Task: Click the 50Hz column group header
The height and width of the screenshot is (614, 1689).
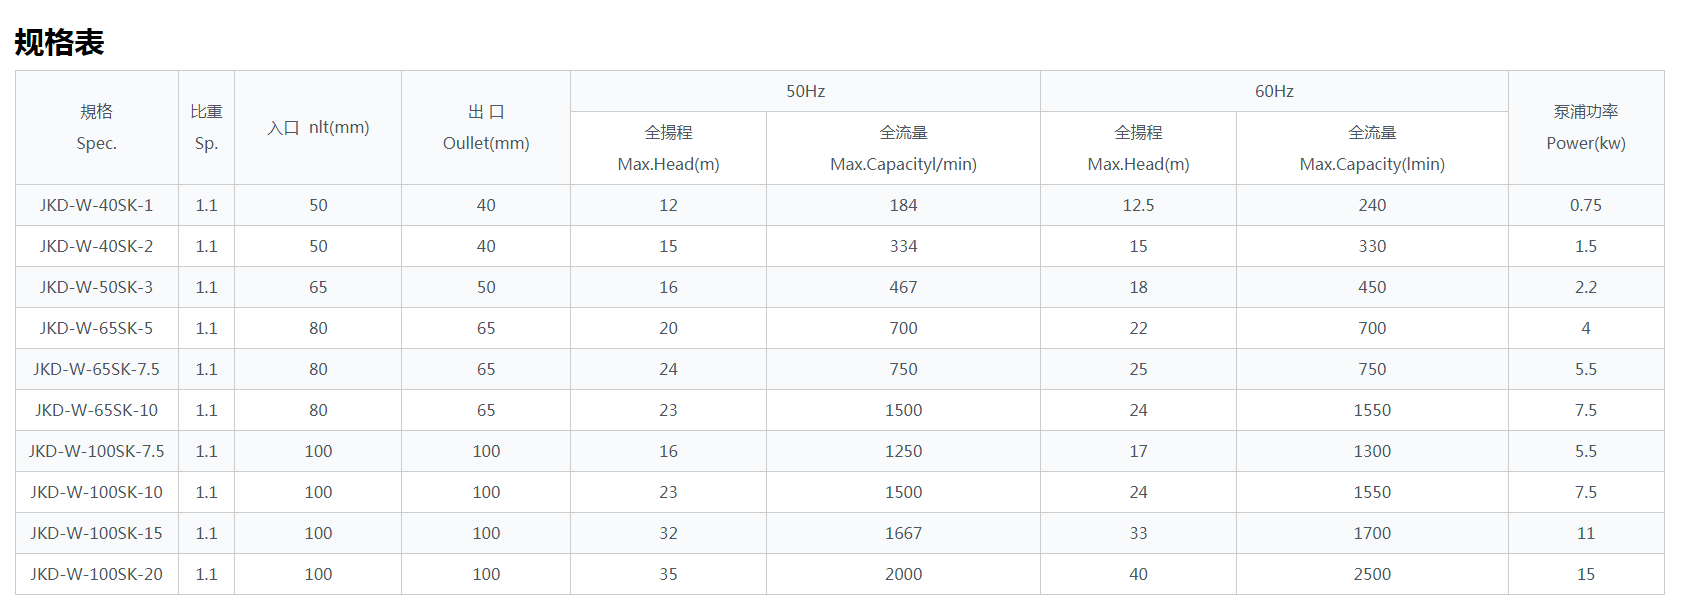Action: [x=805, y=91]
